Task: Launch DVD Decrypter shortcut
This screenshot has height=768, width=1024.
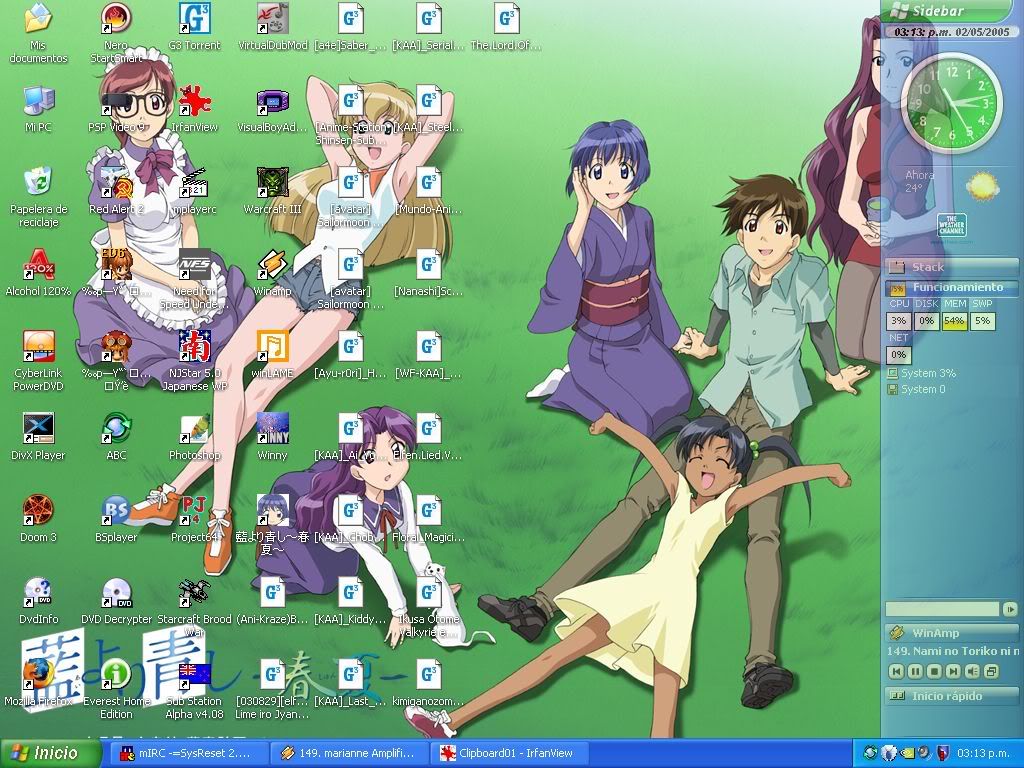Action: coord(116,594)
